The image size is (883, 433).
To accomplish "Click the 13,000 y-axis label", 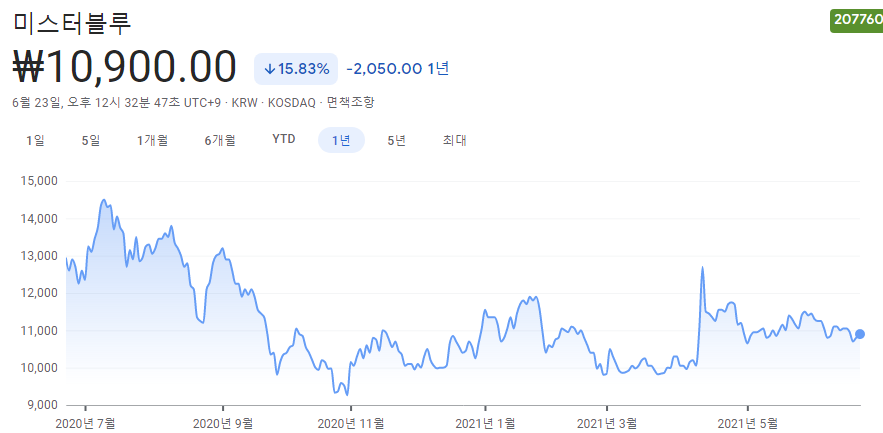I will pos(39,256).
